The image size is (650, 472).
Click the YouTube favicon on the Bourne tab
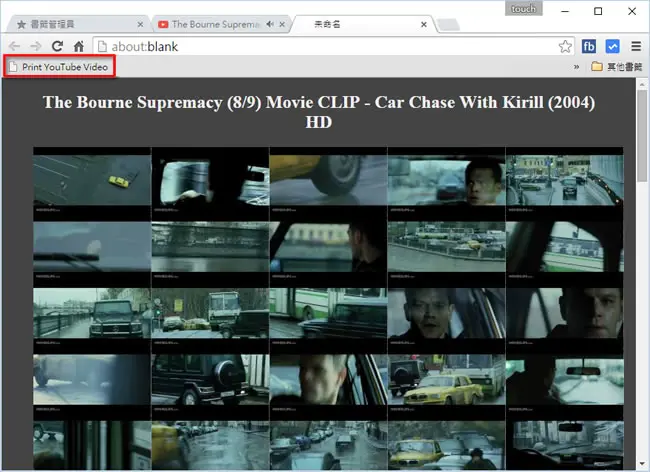[x=163, y=24]
